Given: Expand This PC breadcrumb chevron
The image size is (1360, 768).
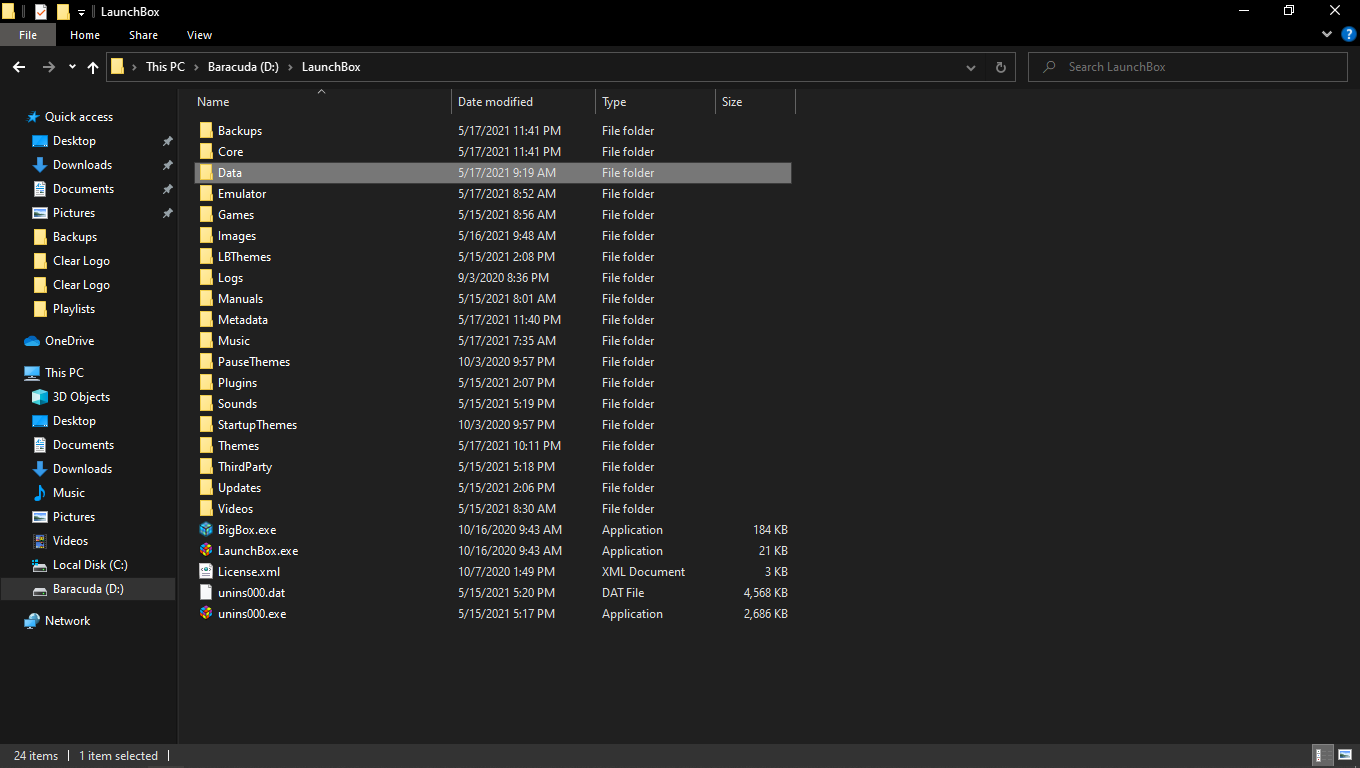Looking at the screenshot, I should tap(196, 67).
